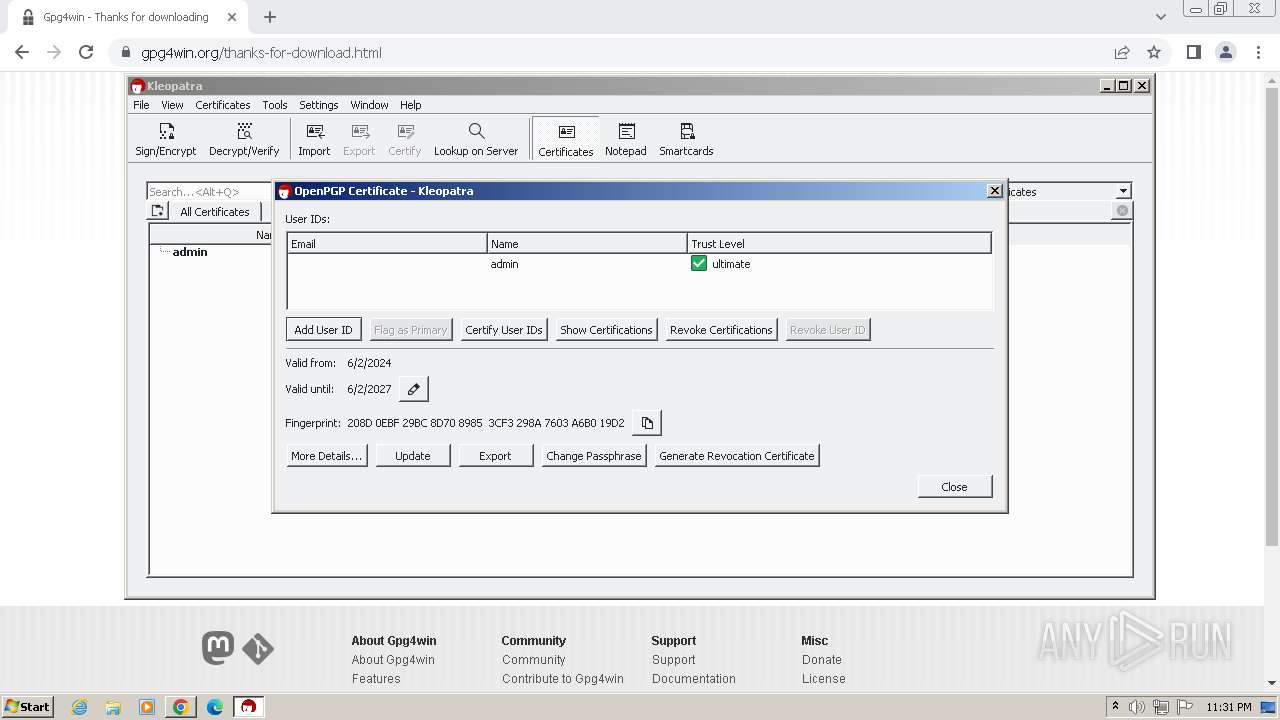Image resolution: width=1280 pixels, height=720 pixels.
Task: Open Contribute to Gpg4win link
Action: click(563, 679)
